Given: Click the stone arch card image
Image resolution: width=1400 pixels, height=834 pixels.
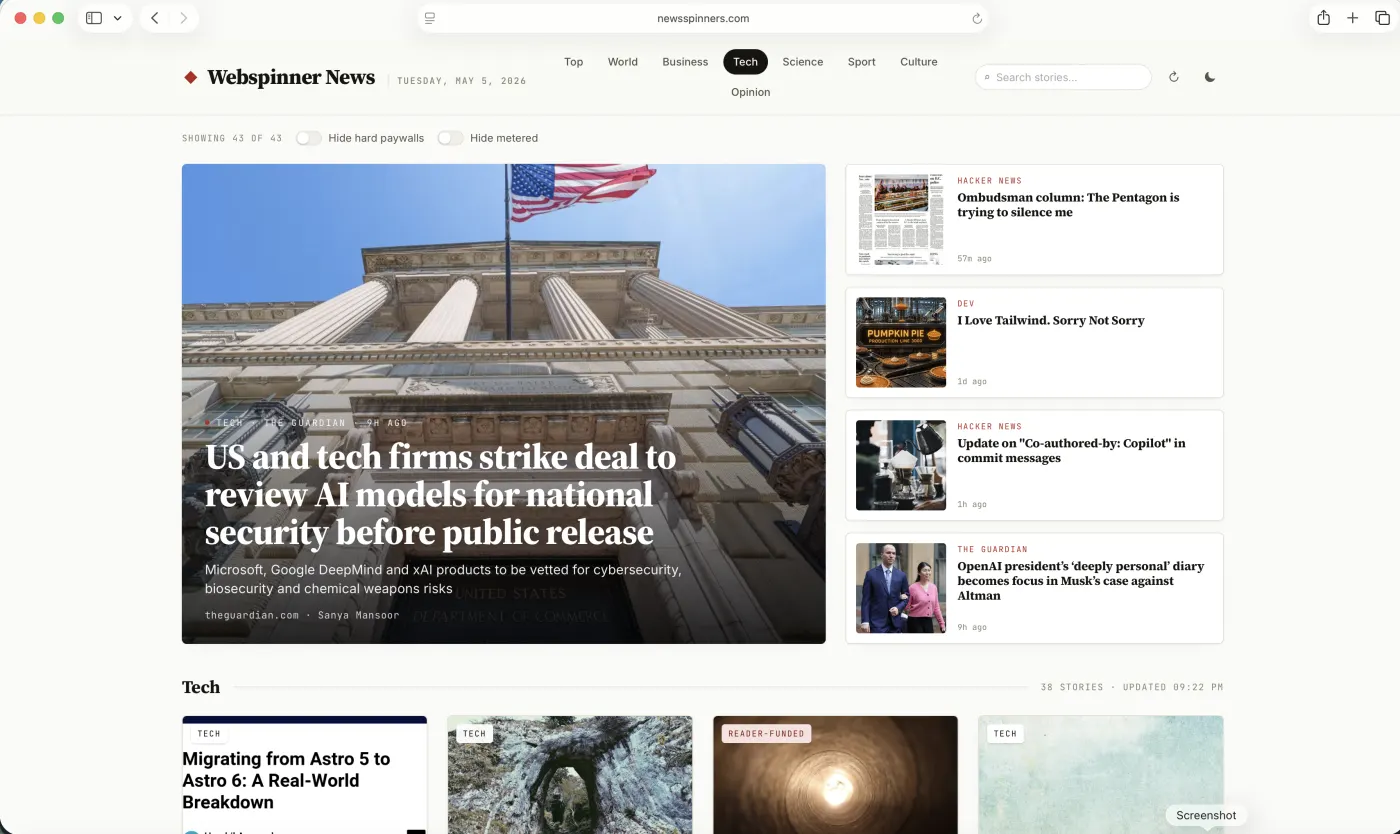Looking at the screenshot, I should tap(570, 775).
